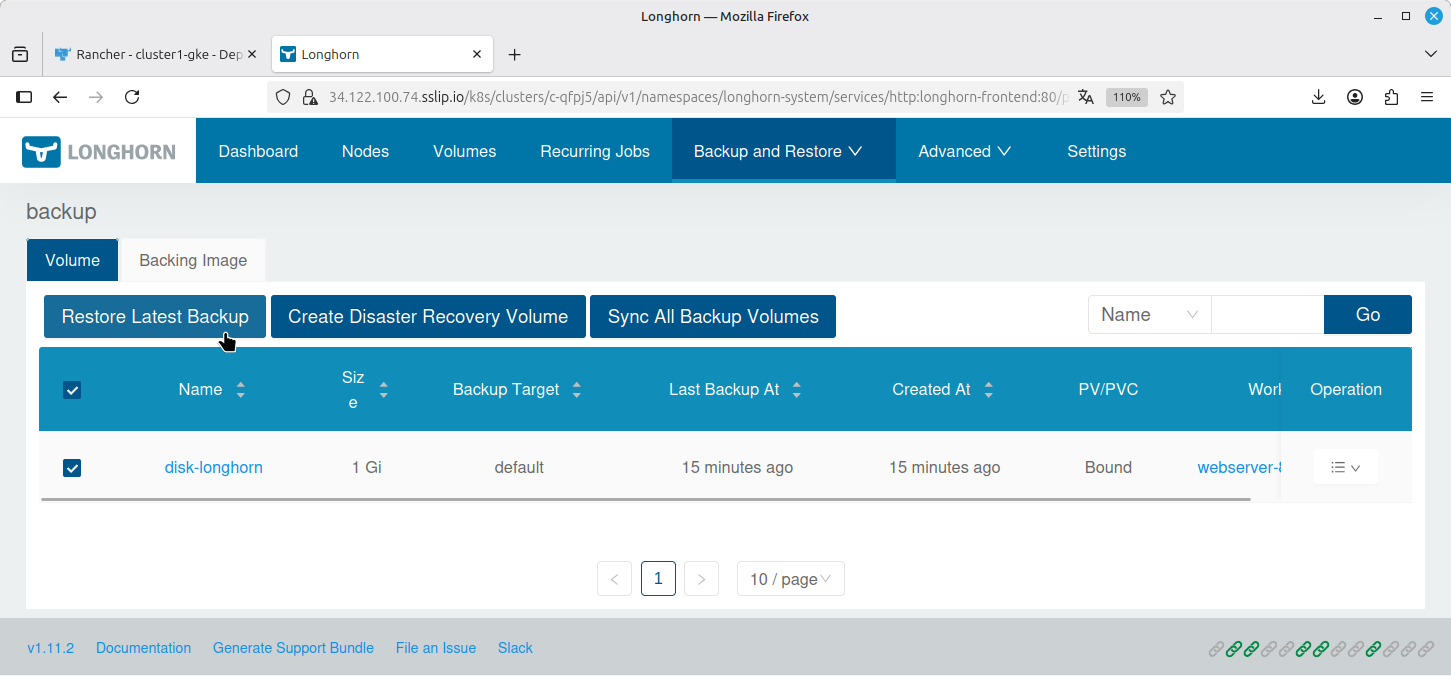Click Generate Support Bundle link
Image resolution: width=1451 pixels, height=676 pixels.
click(293, 648)
